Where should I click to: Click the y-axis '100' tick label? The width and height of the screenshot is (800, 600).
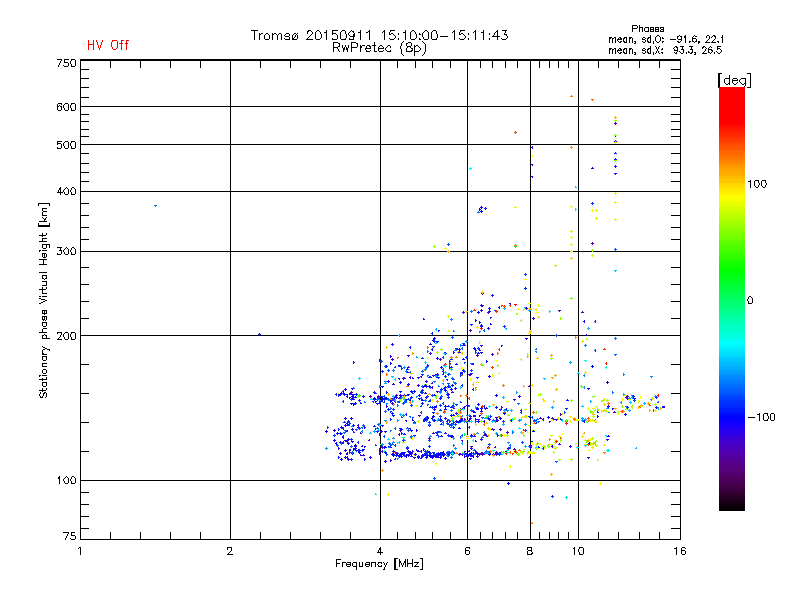point(66,480)
